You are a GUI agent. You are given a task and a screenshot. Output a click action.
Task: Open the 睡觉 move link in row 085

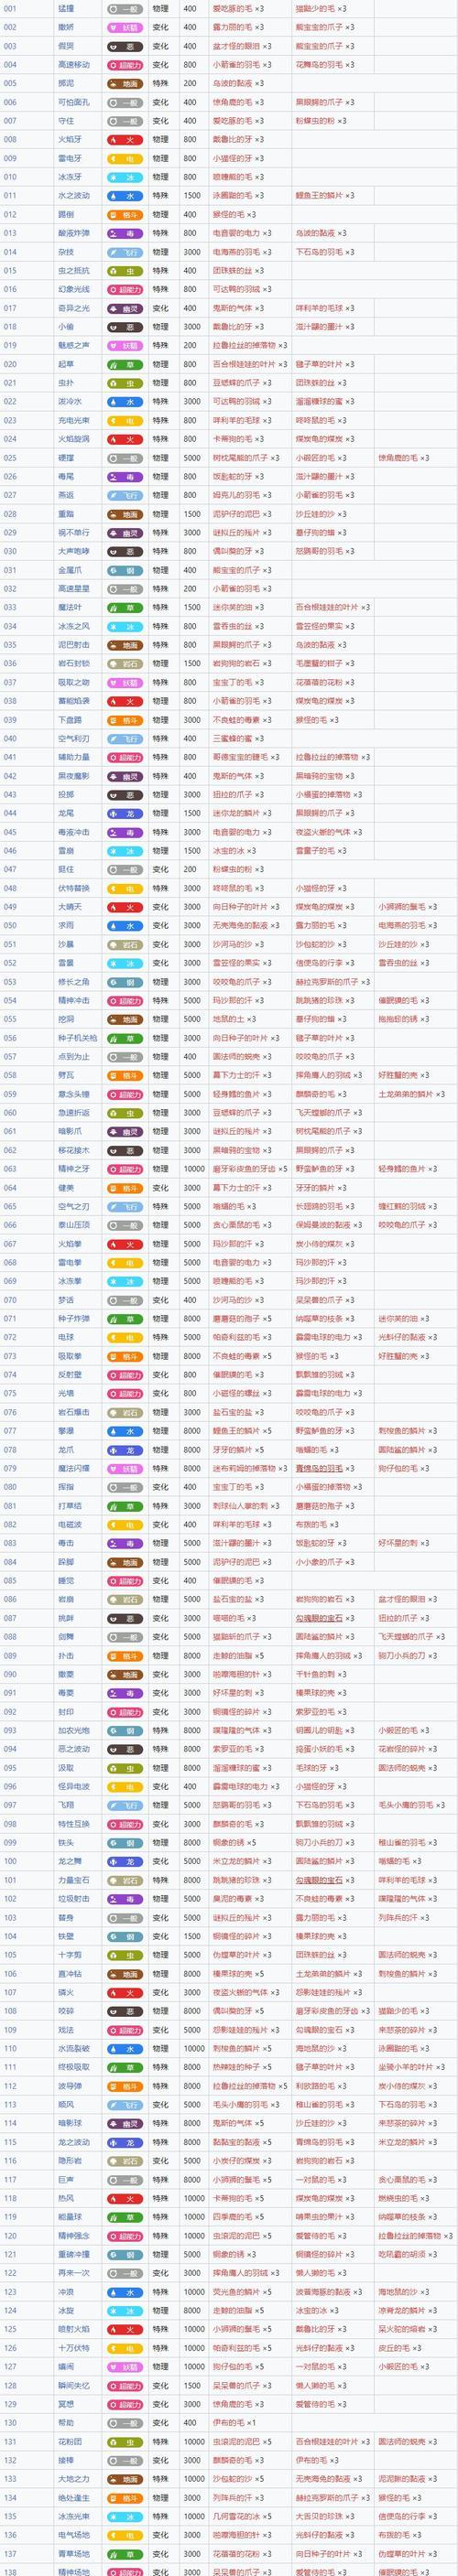click(66, 1580)
